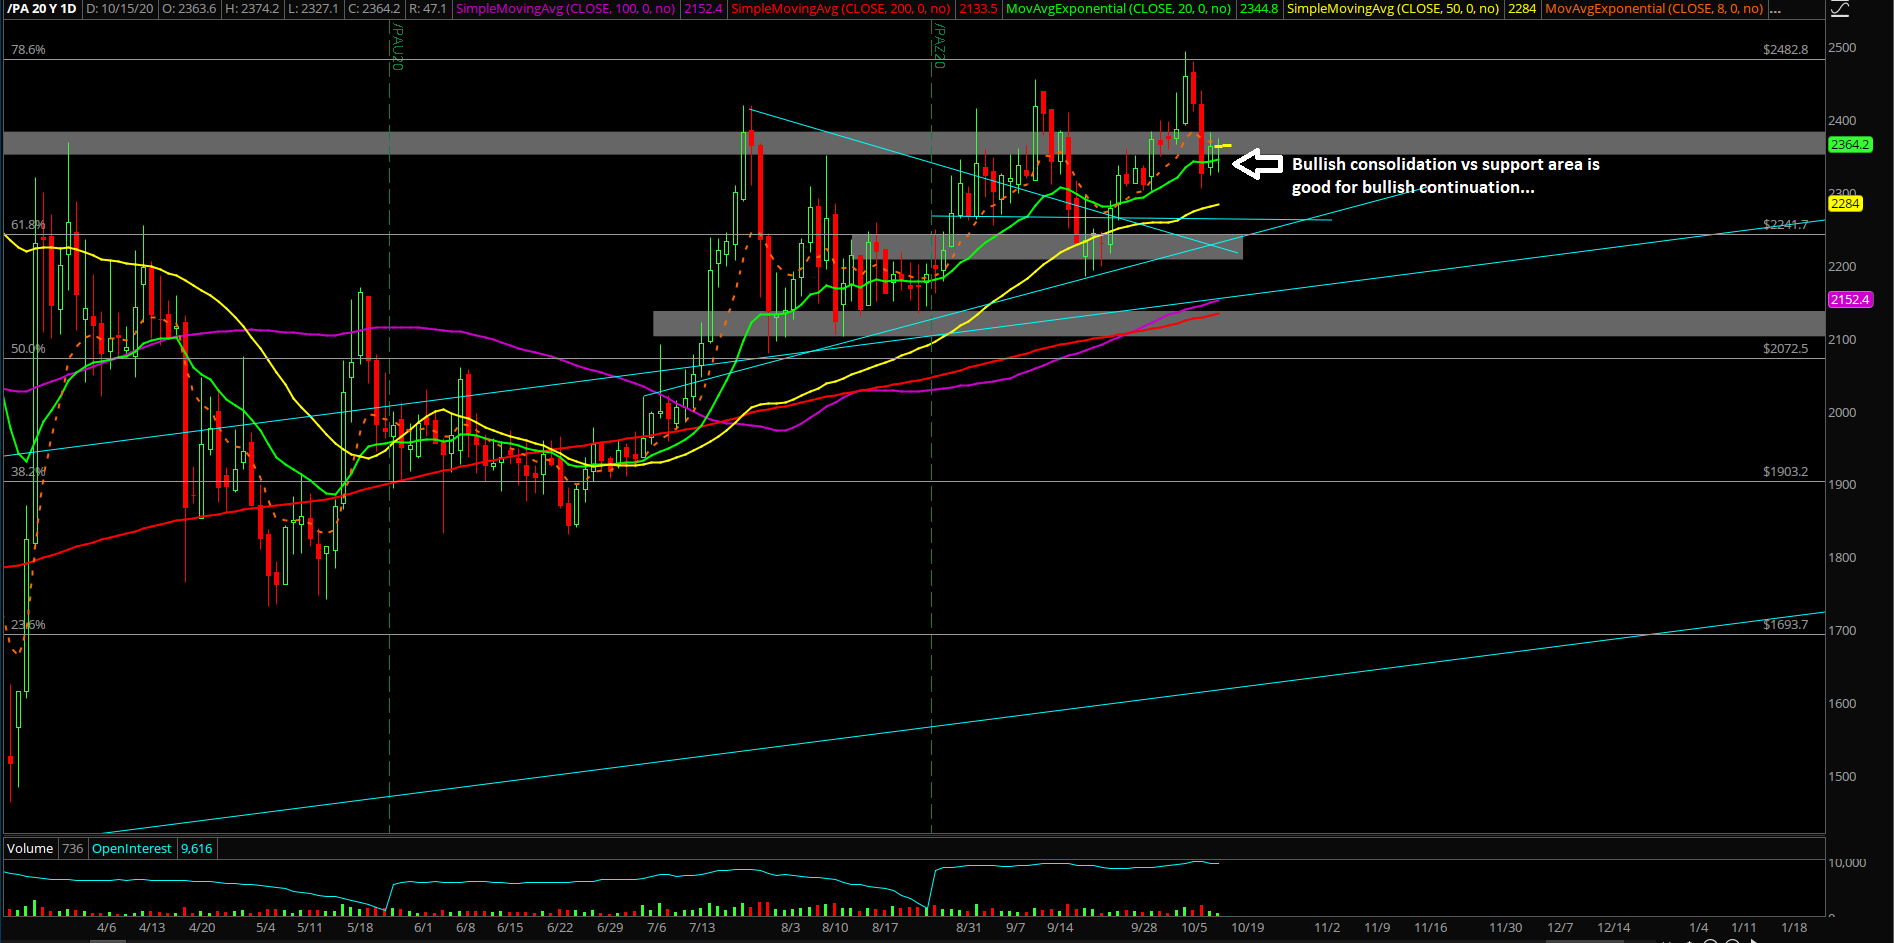Click the 78.6% Fibonacci level label
Image resolution: width=1894 pixels, height=943 pixels.
[x=28, y=50]
